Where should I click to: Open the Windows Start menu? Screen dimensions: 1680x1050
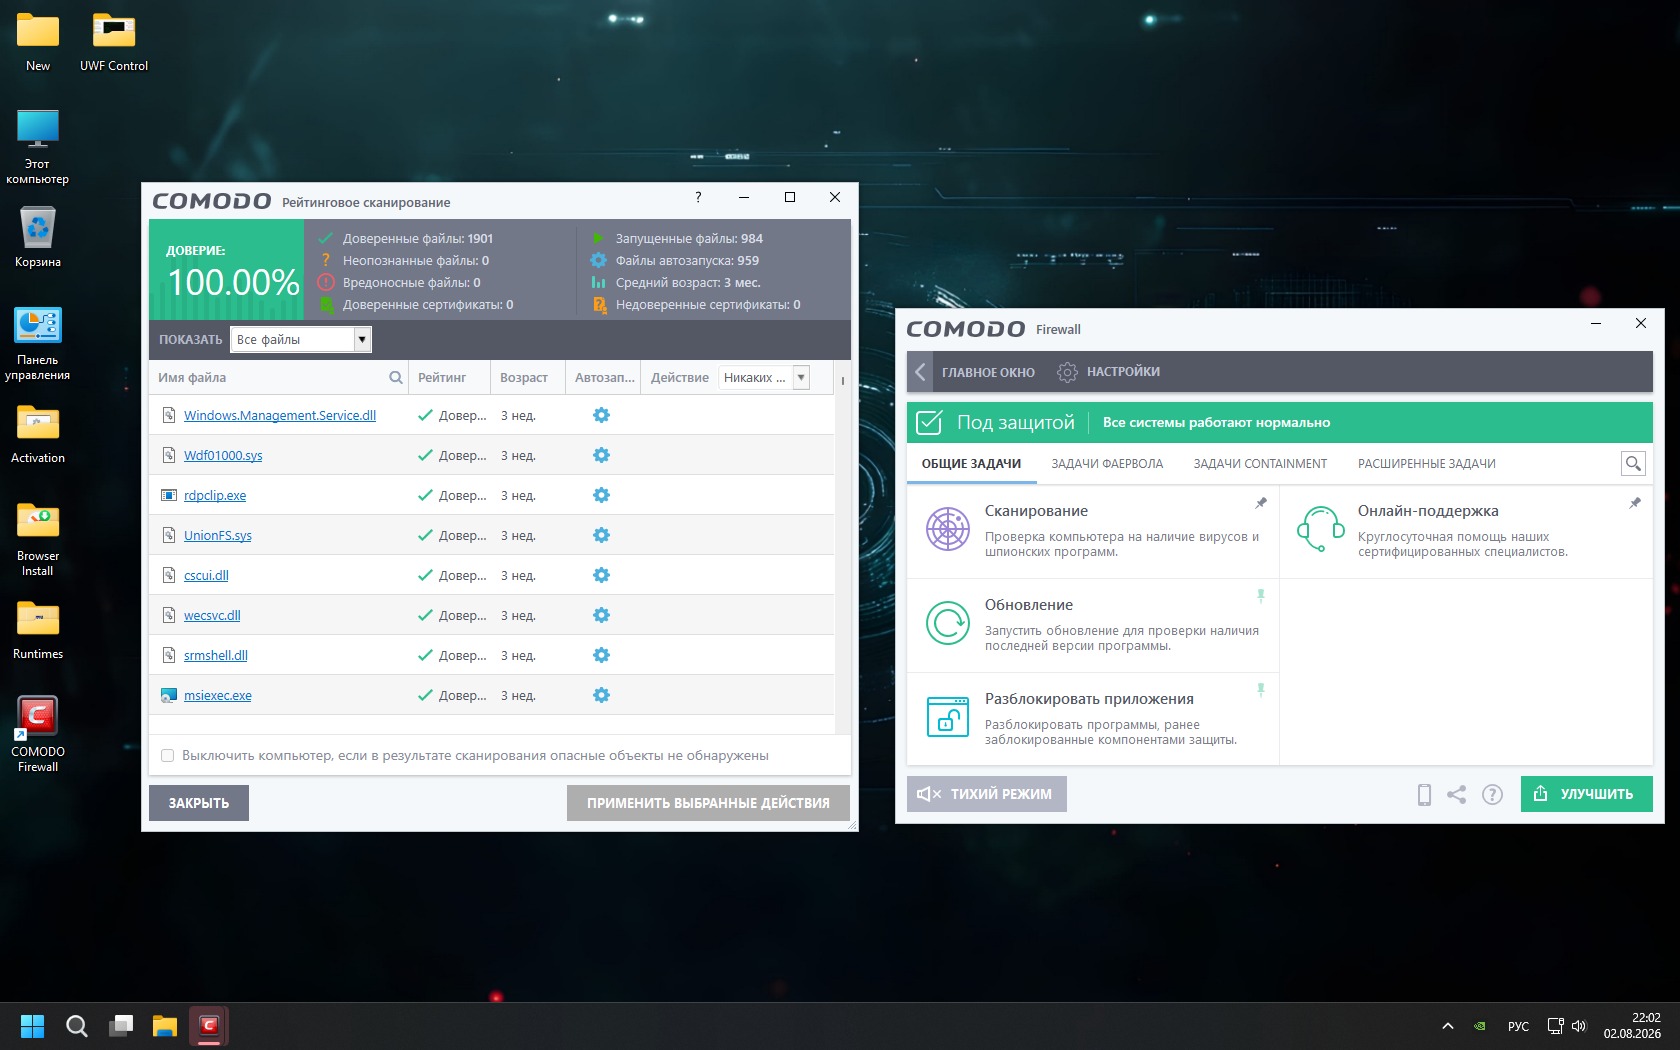33,1026
